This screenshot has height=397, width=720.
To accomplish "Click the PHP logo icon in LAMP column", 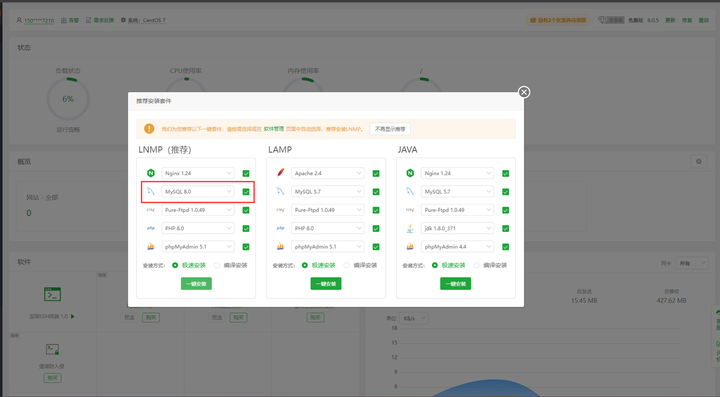I will (281, 228).
